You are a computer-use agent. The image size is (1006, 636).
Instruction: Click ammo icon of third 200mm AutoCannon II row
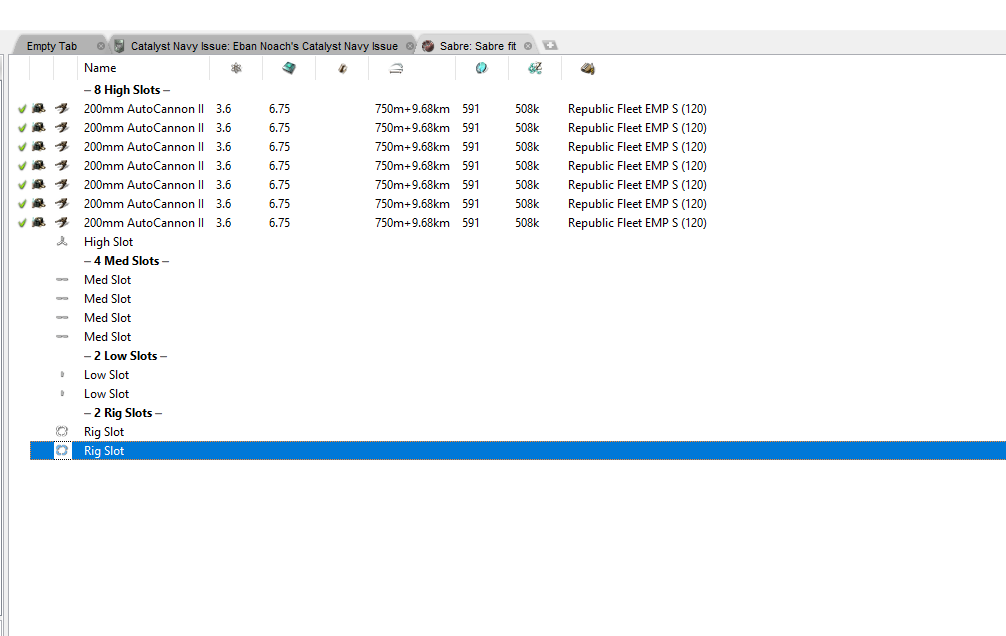[x=39, y=146]
